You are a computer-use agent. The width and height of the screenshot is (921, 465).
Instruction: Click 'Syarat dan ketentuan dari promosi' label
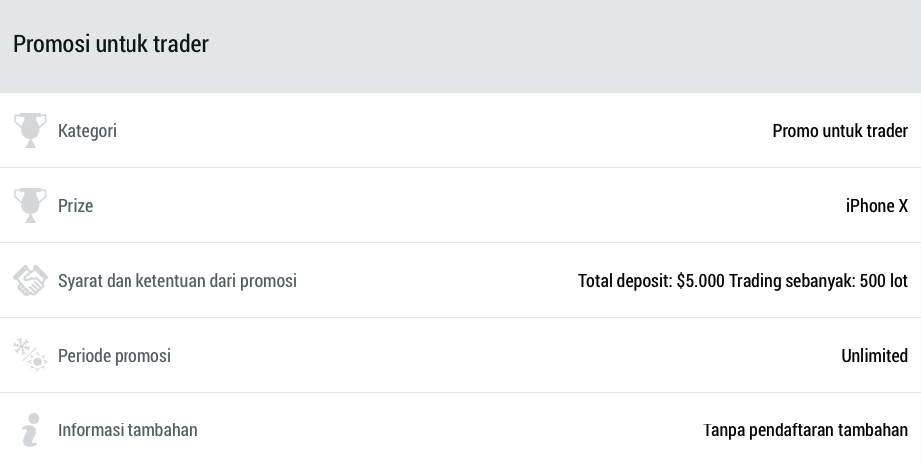click(177, 281)
